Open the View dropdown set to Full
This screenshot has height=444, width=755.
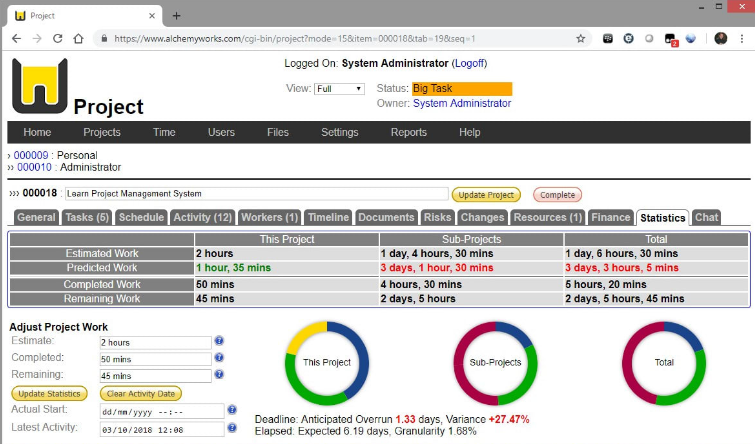click(x=339, y=89)
